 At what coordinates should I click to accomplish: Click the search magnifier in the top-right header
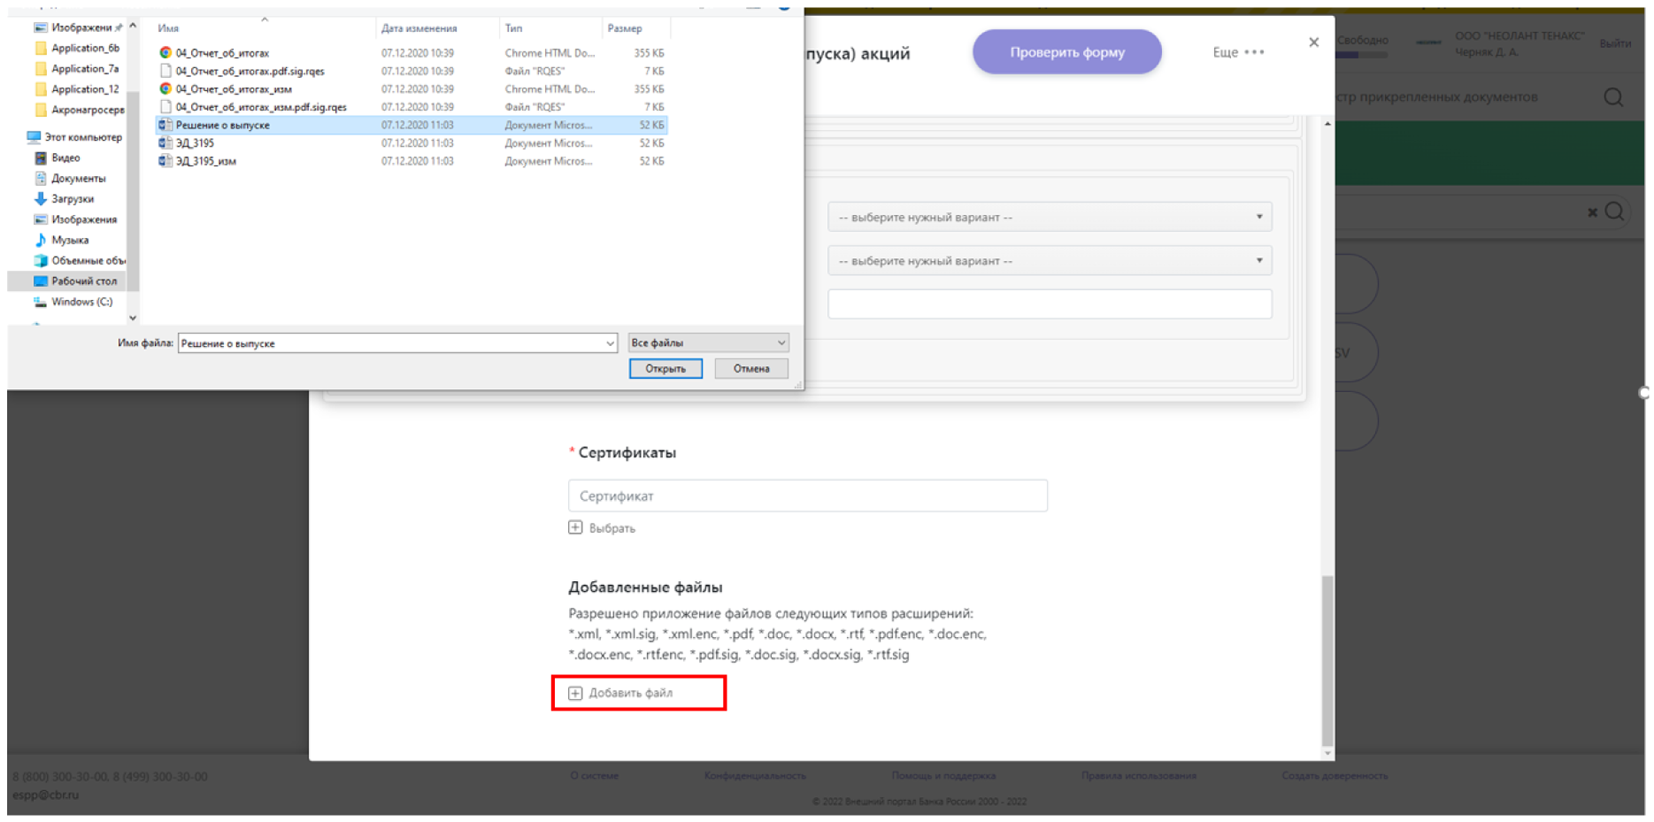click(x=1613, y=97)
